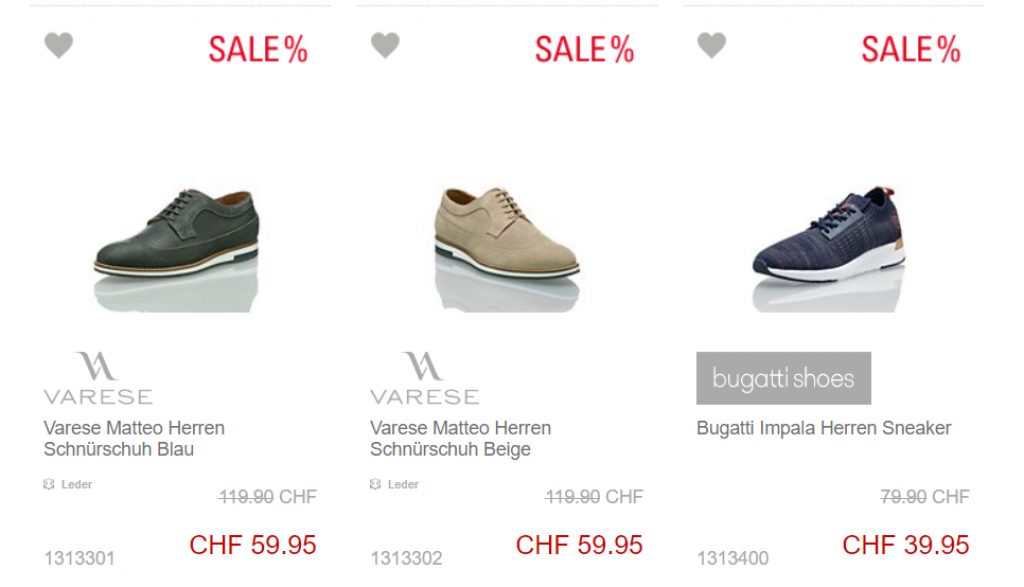Open Varese Matteo Herren Schnürschuh Beige link

[460, 438]
